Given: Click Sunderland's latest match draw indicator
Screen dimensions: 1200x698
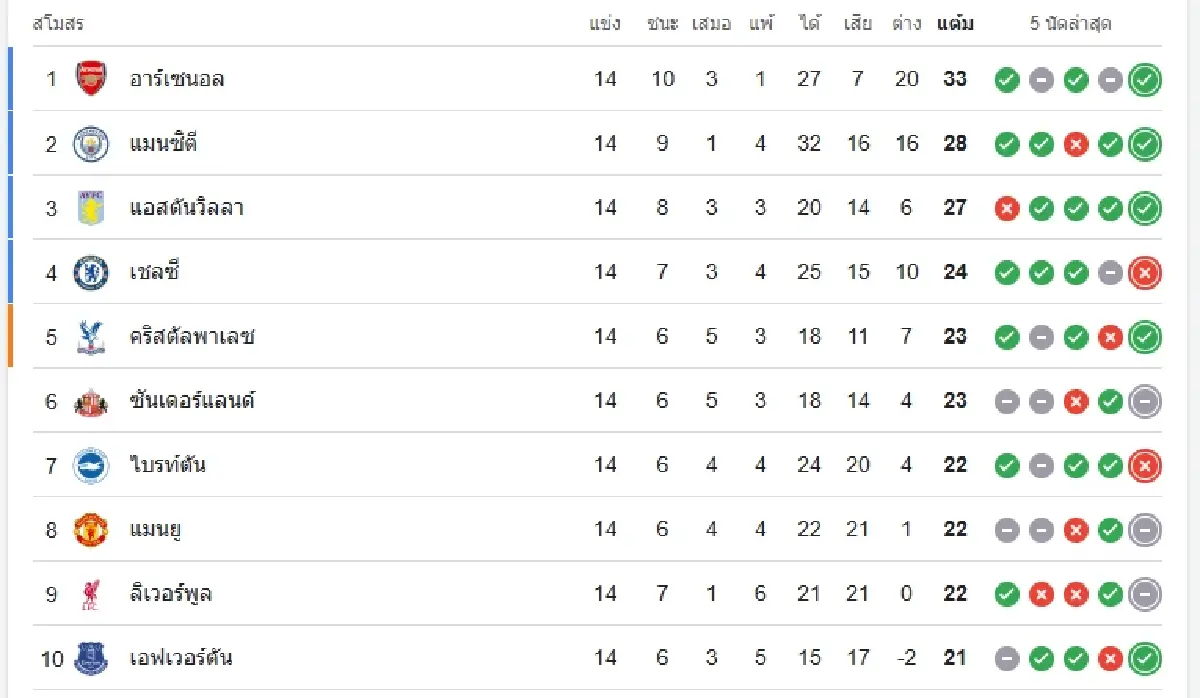Looking at the screenshot, I should pos(1145,402).
